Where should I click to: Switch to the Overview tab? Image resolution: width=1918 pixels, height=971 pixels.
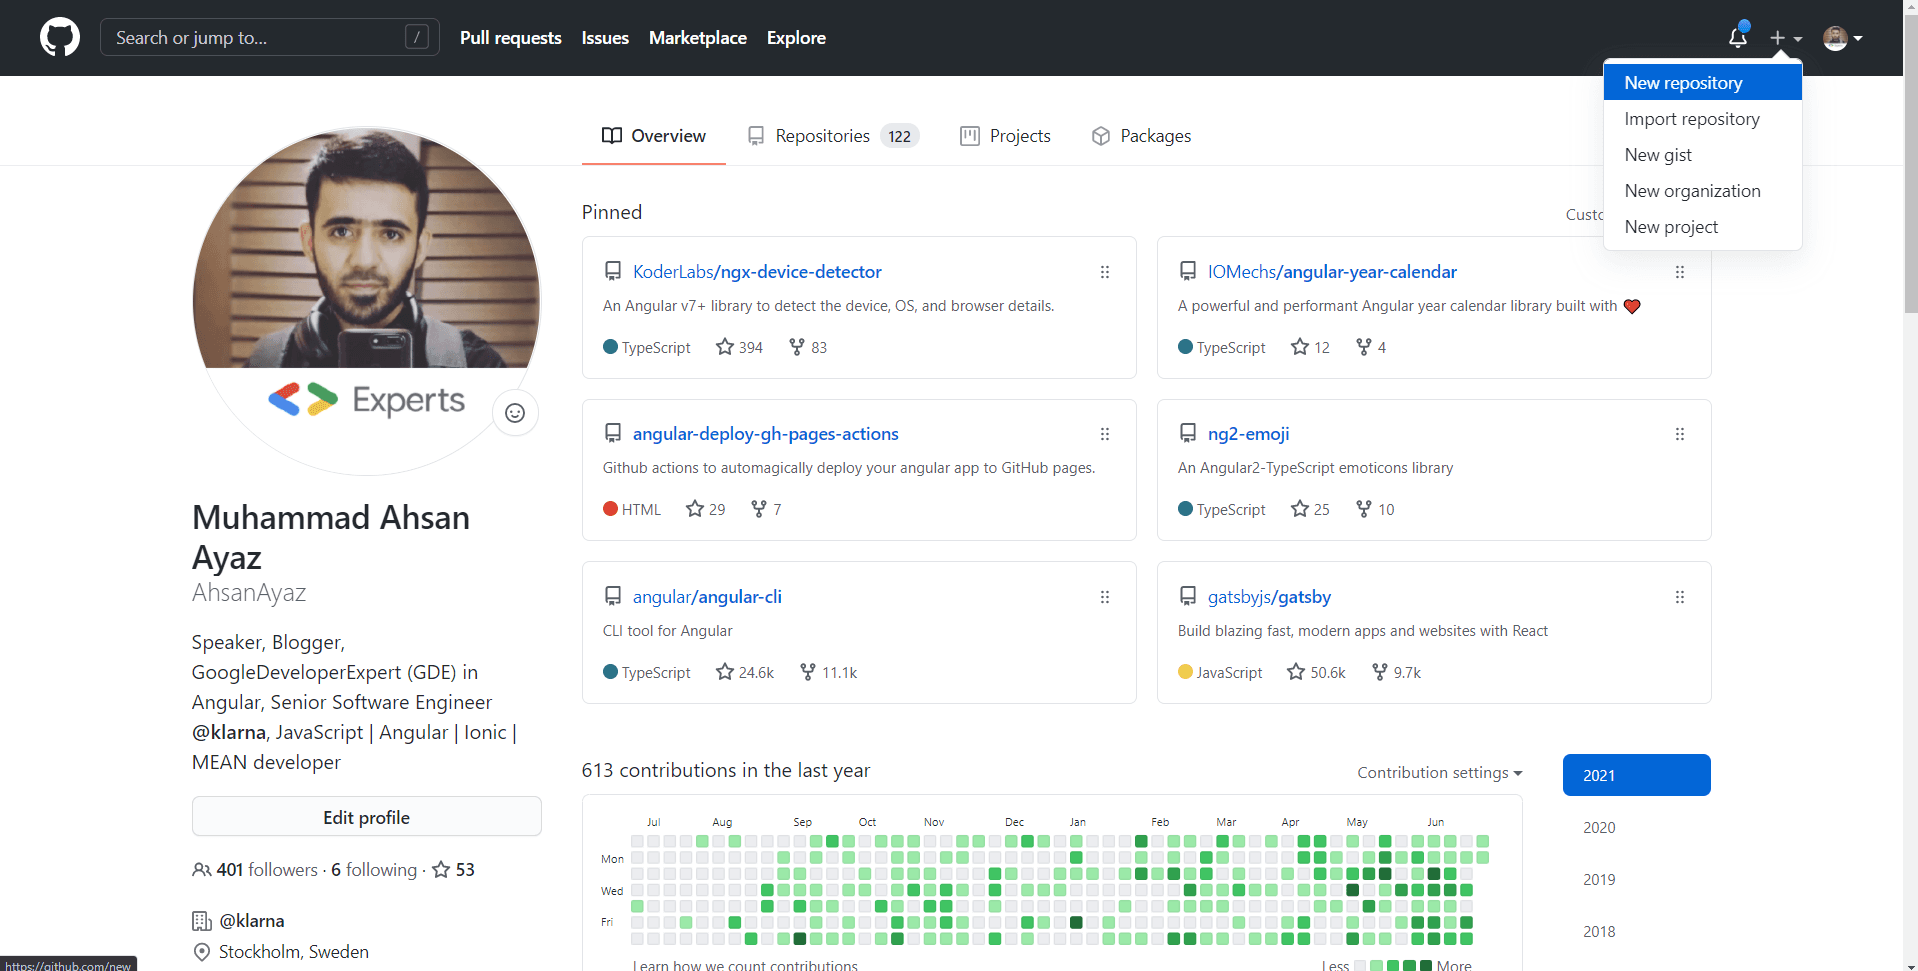click(654, 136)
